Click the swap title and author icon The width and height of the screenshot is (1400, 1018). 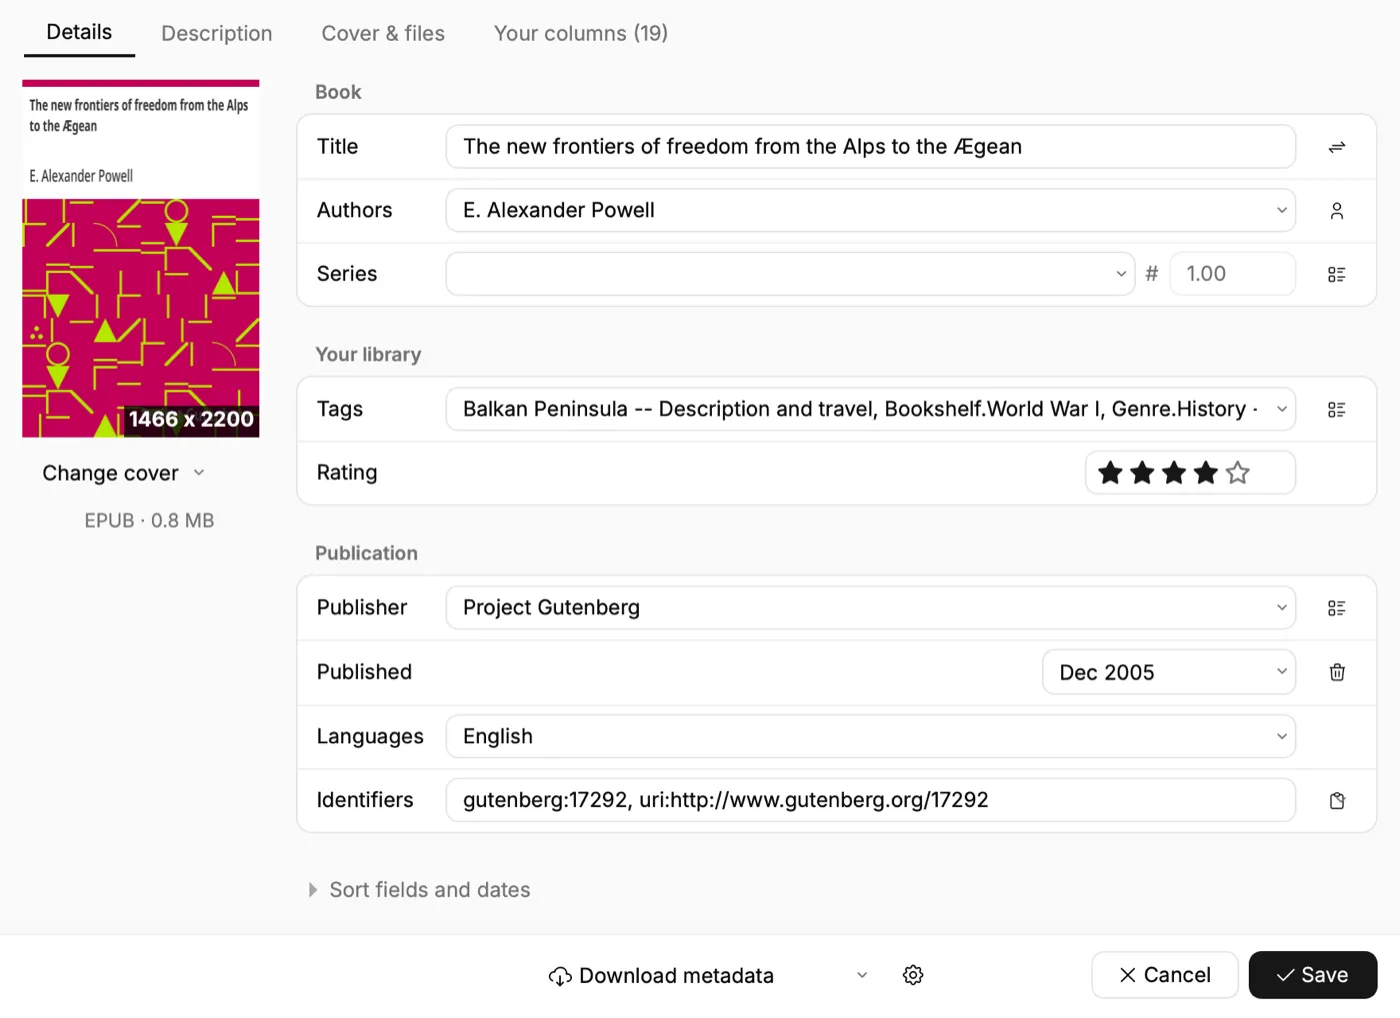tap(1336, 147)
